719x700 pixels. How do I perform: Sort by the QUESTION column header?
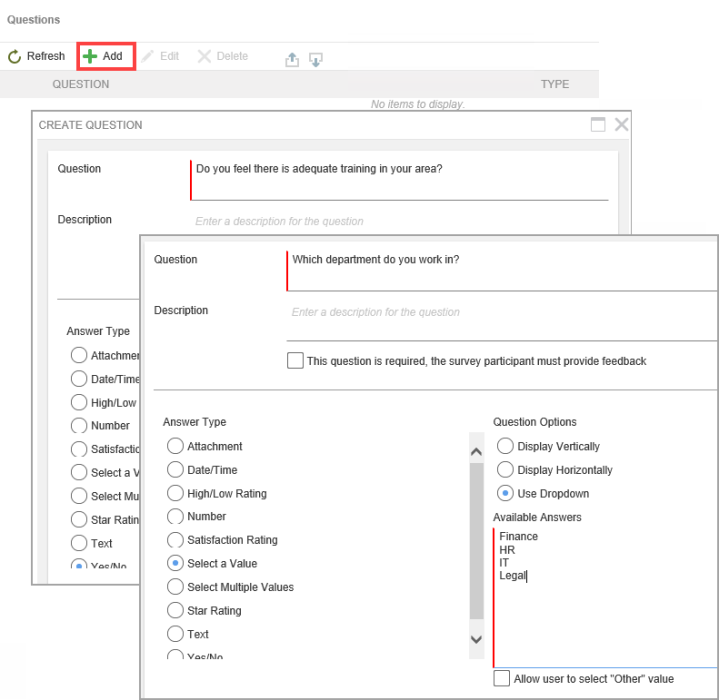pyautogui.click(x=81, y=85)
